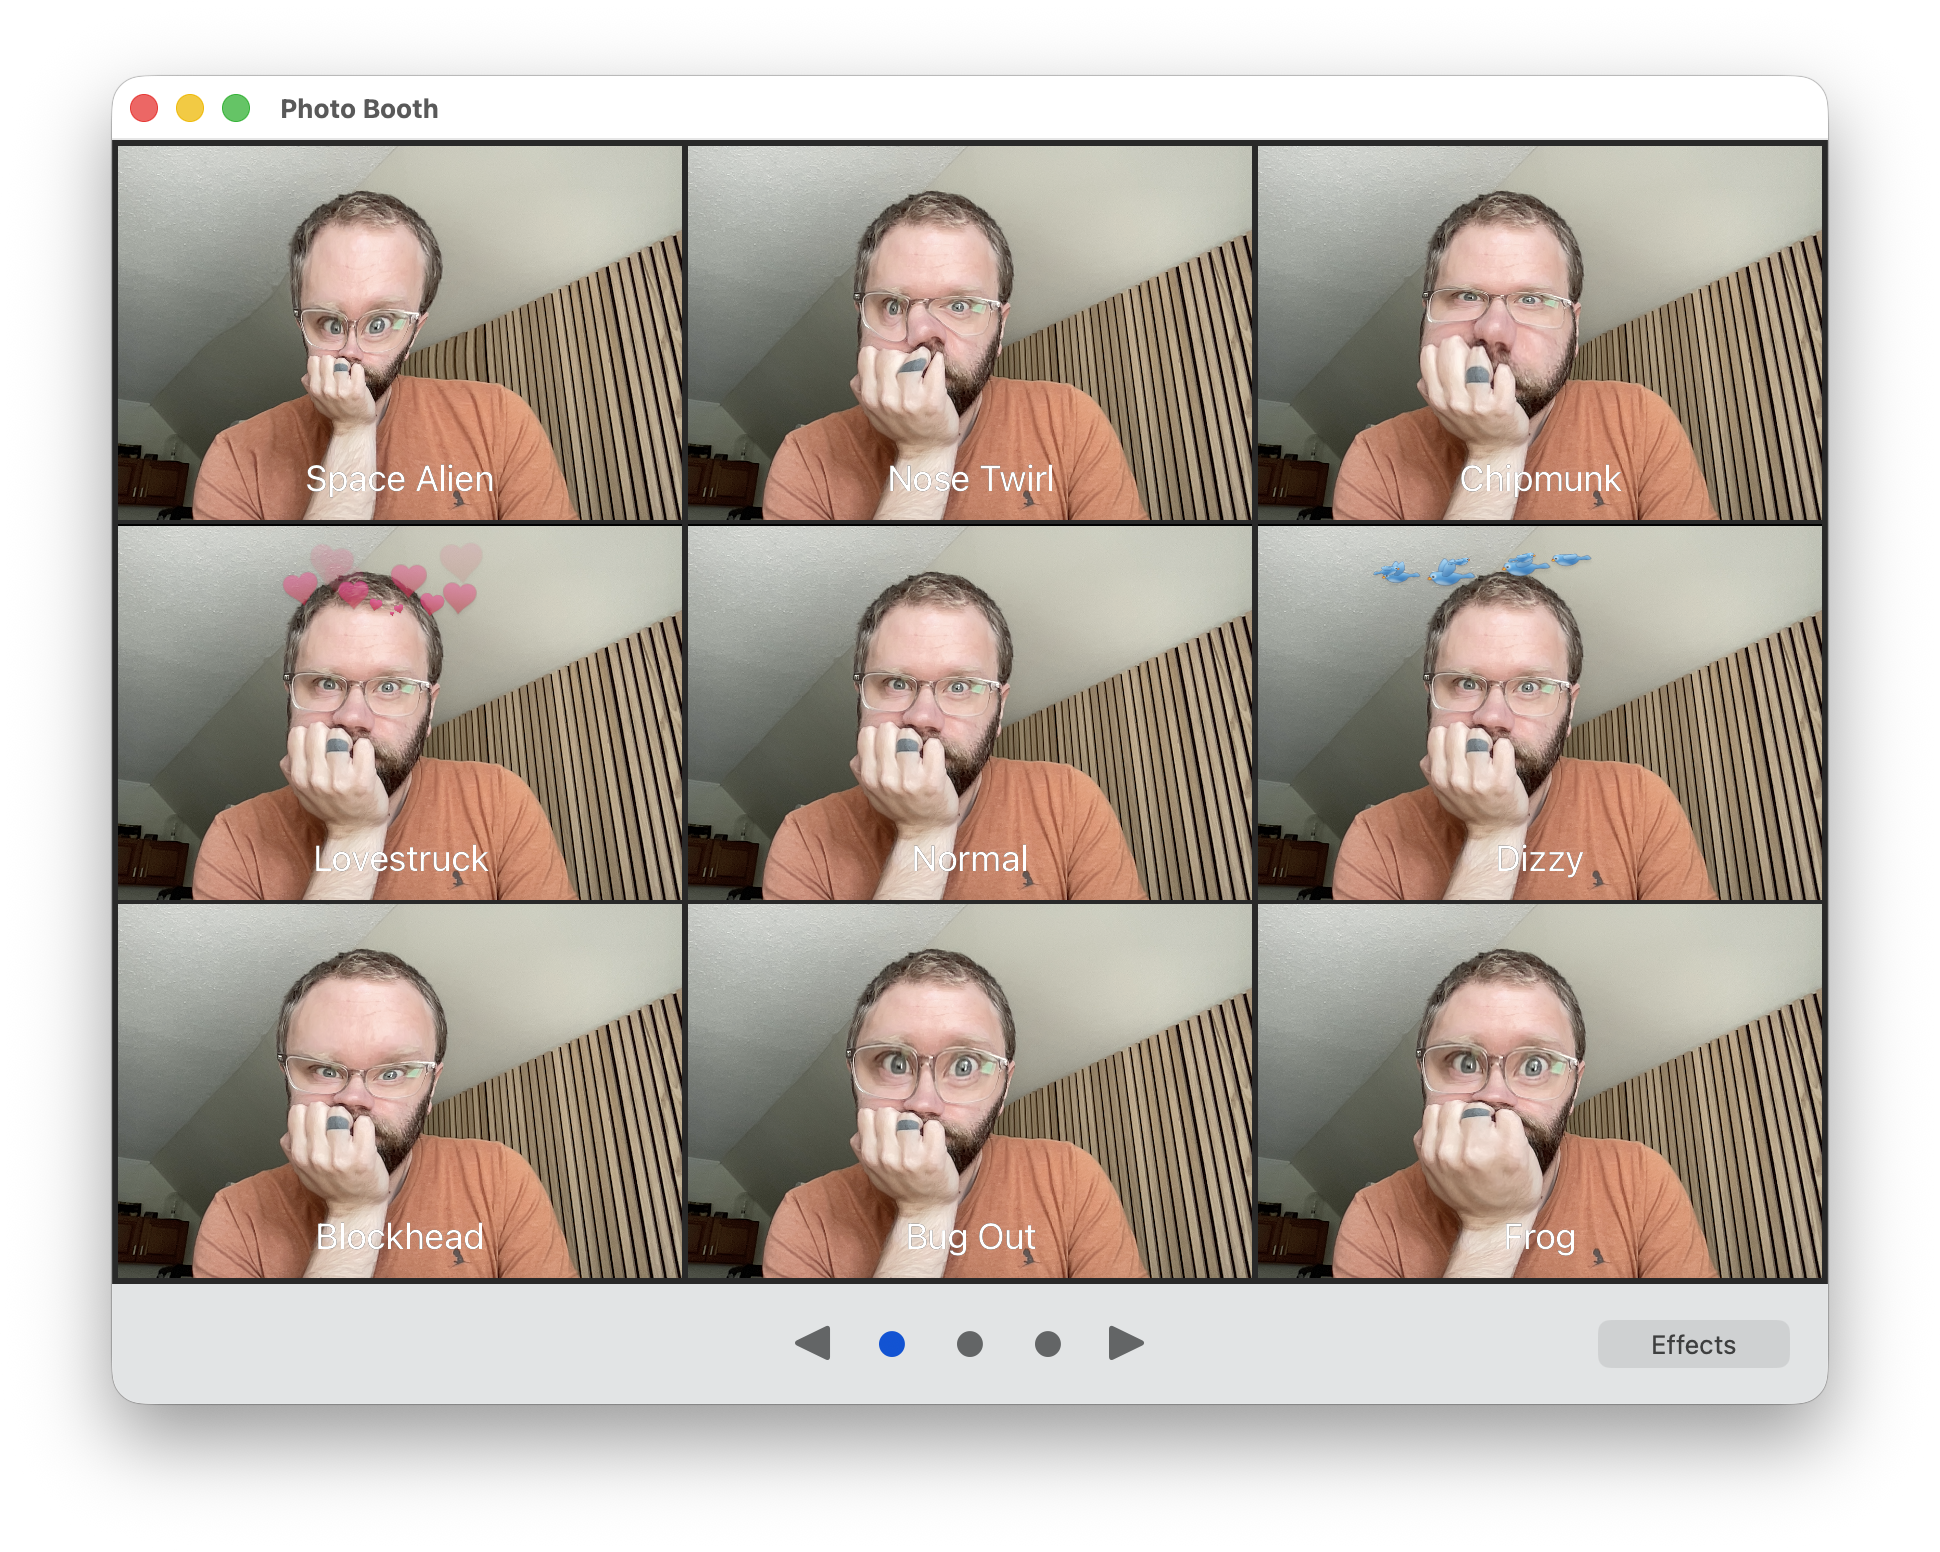Apply the Nose Twirl effect

[969, 333]
